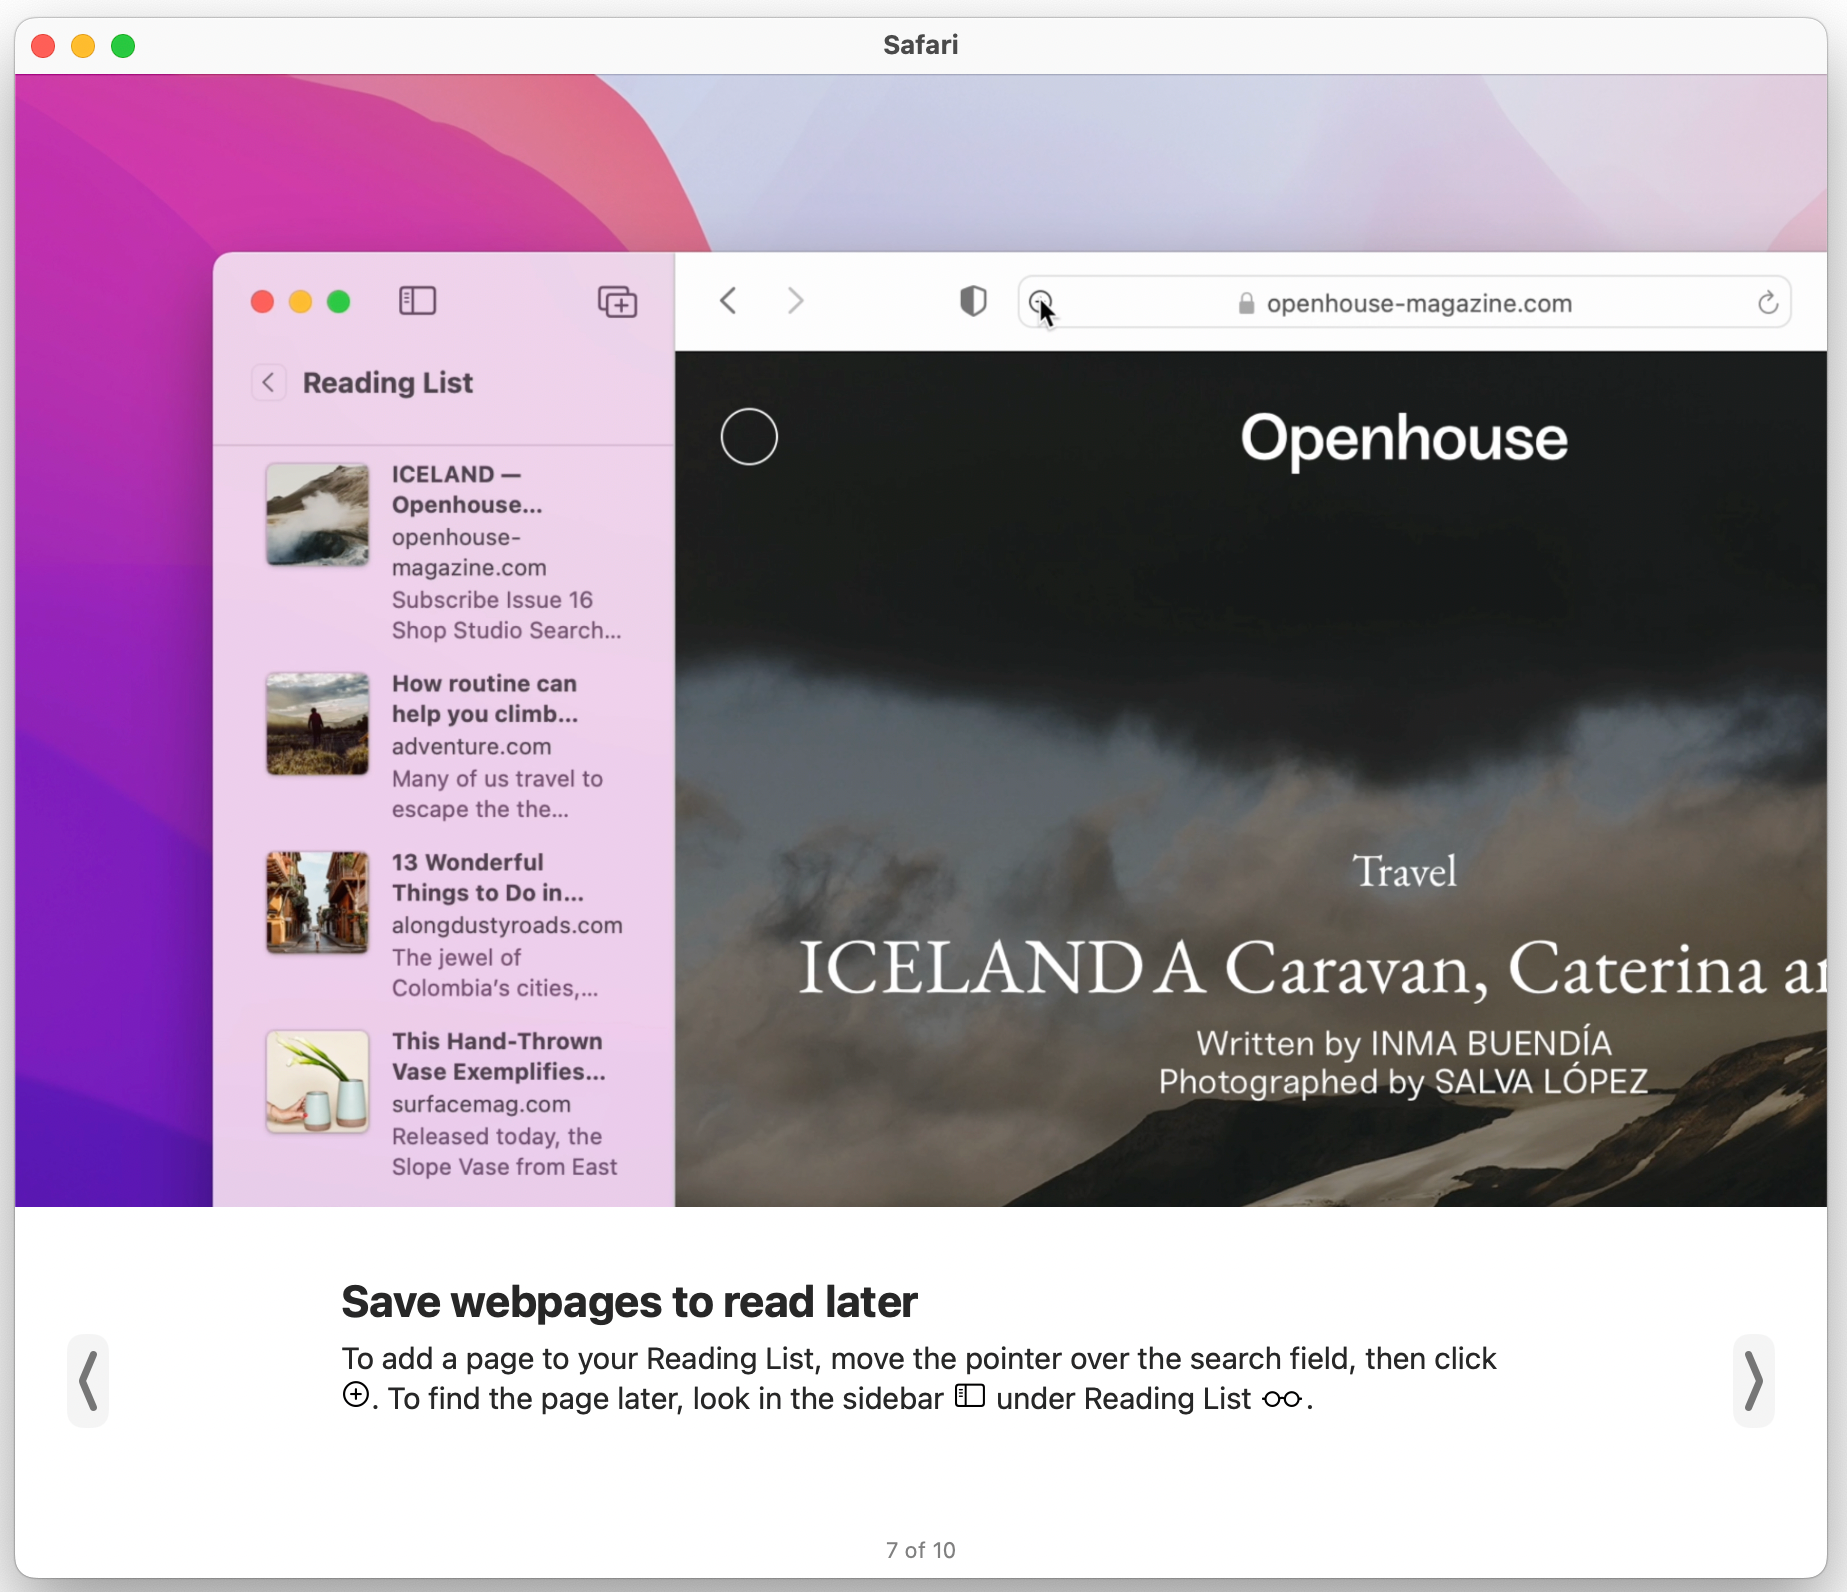Click the browser forward arrow in the toolbar
This screenshot has height=1592, width=1847.
click(795, 301)
